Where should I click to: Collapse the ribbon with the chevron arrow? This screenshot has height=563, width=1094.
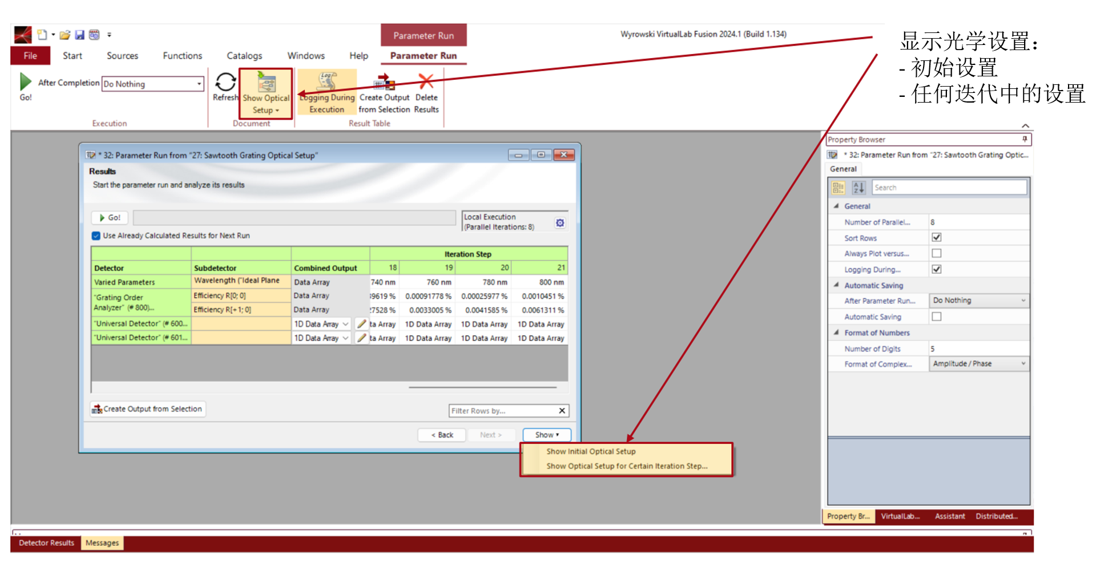pyautogui.click(x=1025, y=126)
